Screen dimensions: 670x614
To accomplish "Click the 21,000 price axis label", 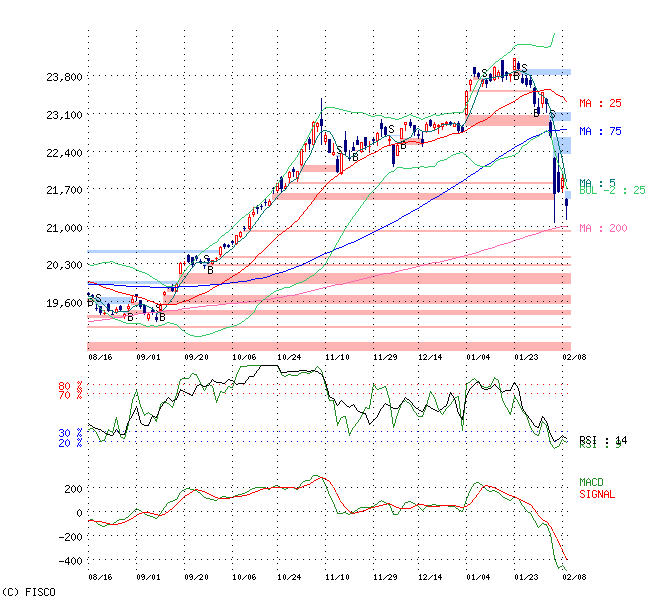I will [x=65, y=228].
